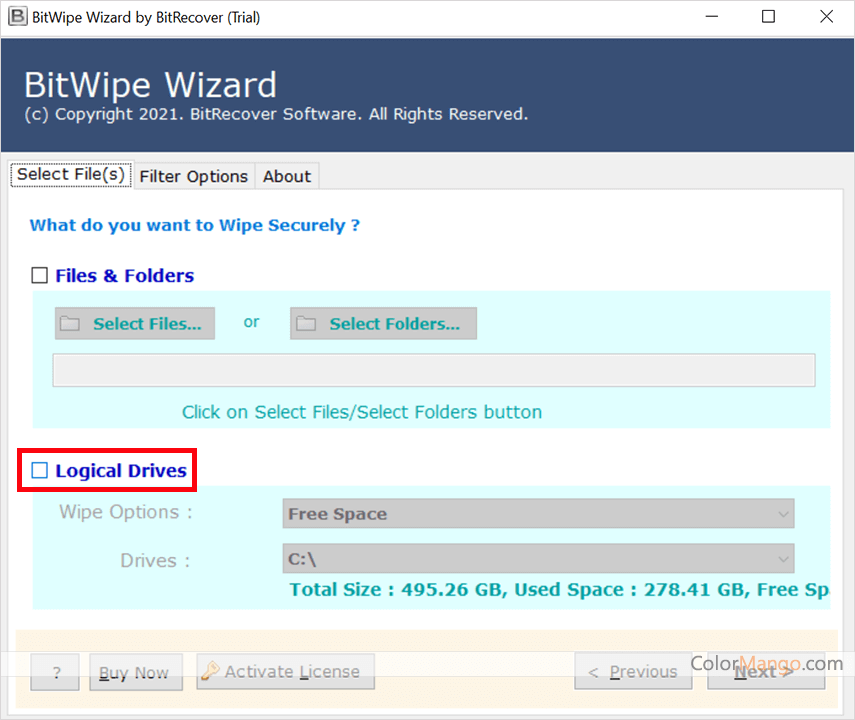
Task: Click the Activate License button
Action: [x=285, y=671]
